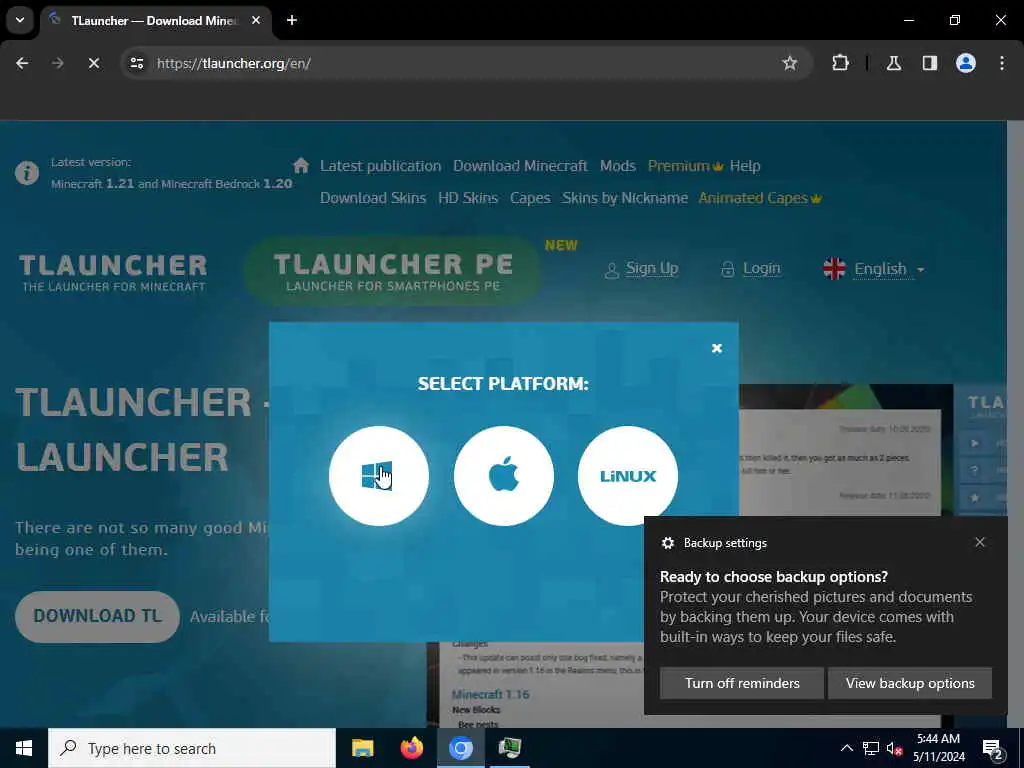Choose the Windows platform icon

pos(379,476)
